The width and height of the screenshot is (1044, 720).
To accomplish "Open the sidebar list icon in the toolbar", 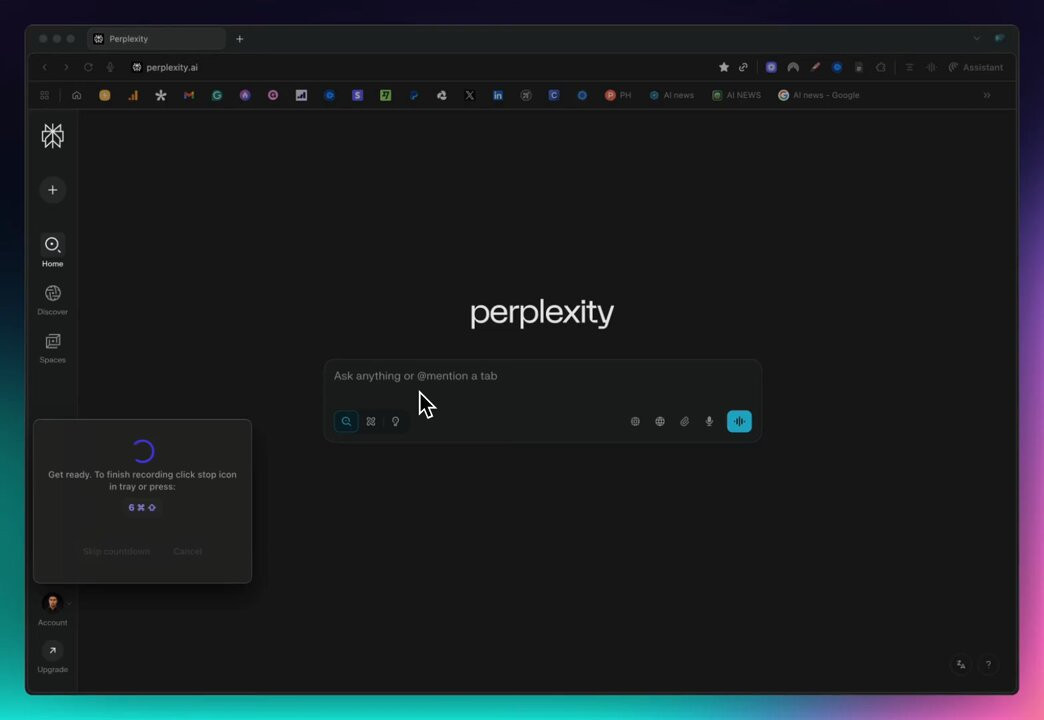I will tap(909, 67).
